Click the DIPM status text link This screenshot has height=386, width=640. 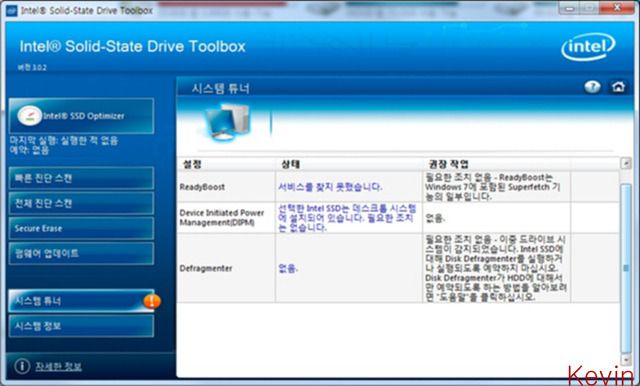click(x=347, y=218)
